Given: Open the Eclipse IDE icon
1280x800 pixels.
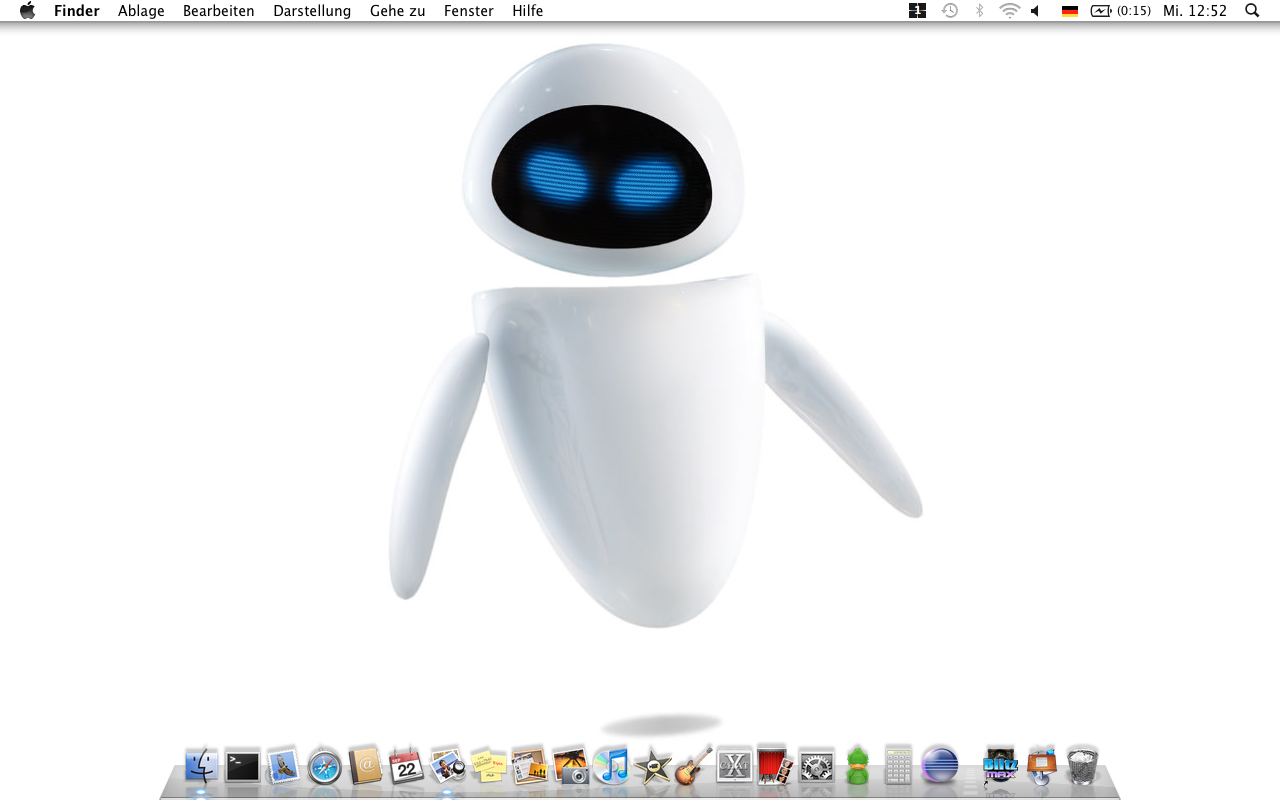Looking at the screenshot, I should pos(939,765).
